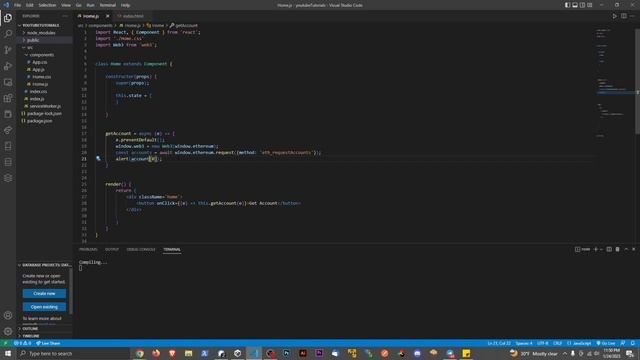
Task: Open the Extensions view in activity bar
Action: [8, 98]
